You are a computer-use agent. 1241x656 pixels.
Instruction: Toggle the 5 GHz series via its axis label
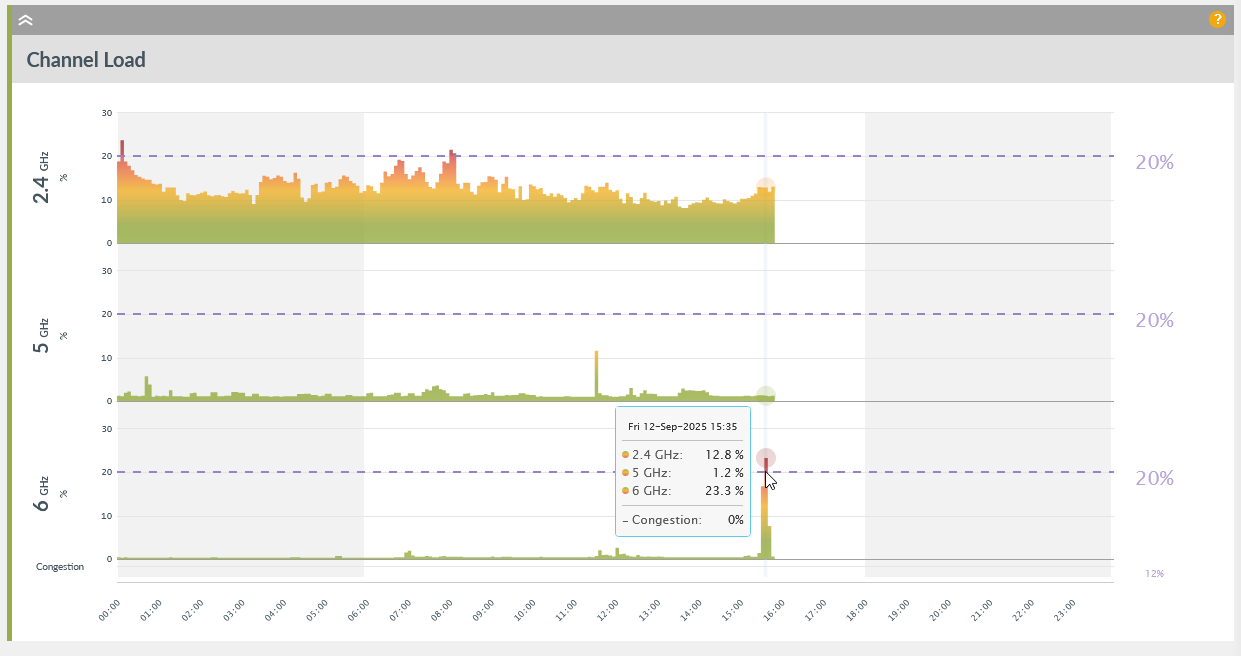[42, 330]
